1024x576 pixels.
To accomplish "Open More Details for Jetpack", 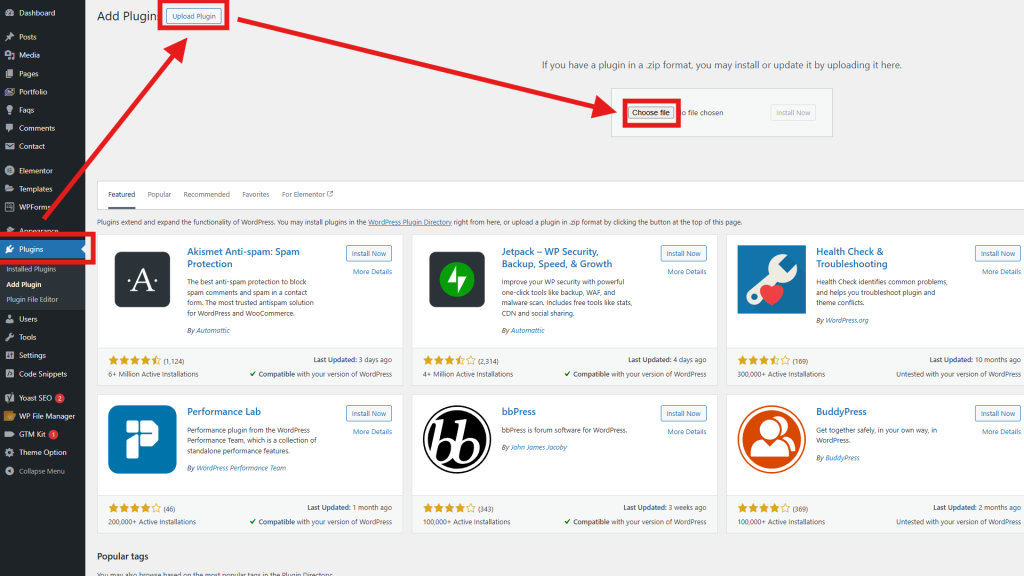I will point(686,272).
